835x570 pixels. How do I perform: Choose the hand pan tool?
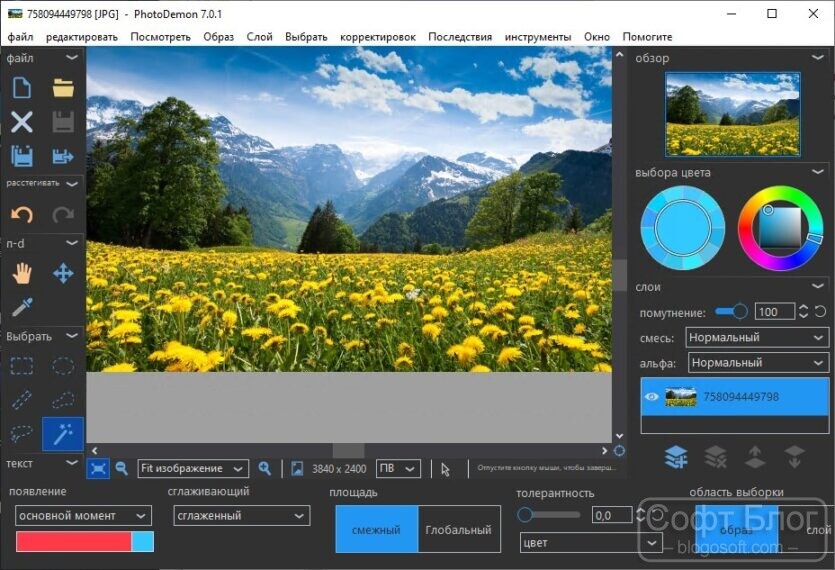click(22, 274)
